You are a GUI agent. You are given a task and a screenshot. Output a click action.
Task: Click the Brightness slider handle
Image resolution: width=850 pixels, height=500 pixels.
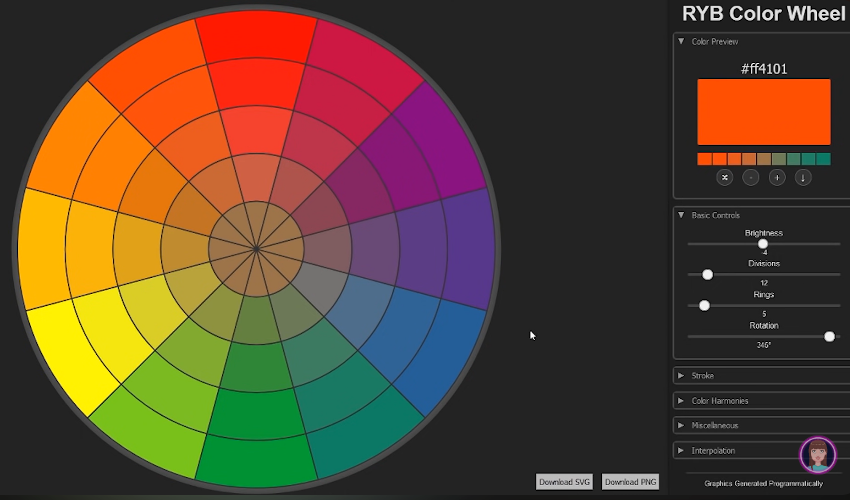coord(763,243)
